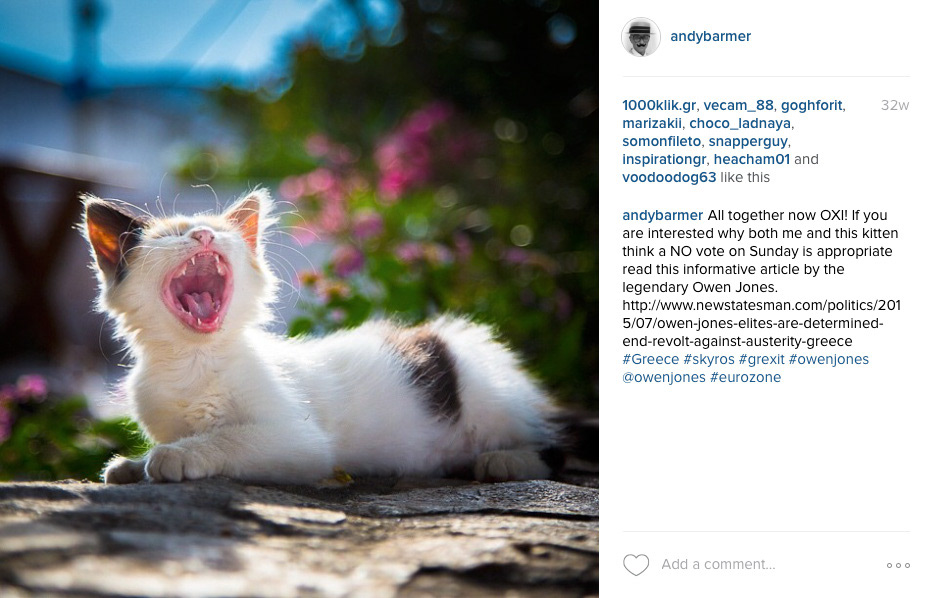Open voodoodog63's profile link
This screenshot has height=598, width=934.
[669, 177]
